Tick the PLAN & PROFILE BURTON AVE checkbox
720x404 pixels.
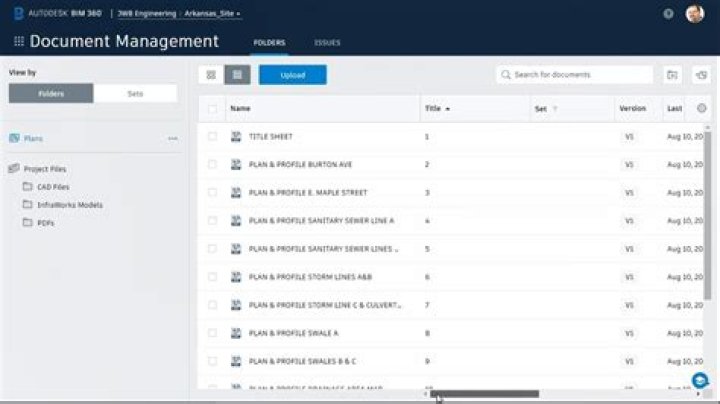(x=212, y=164)
